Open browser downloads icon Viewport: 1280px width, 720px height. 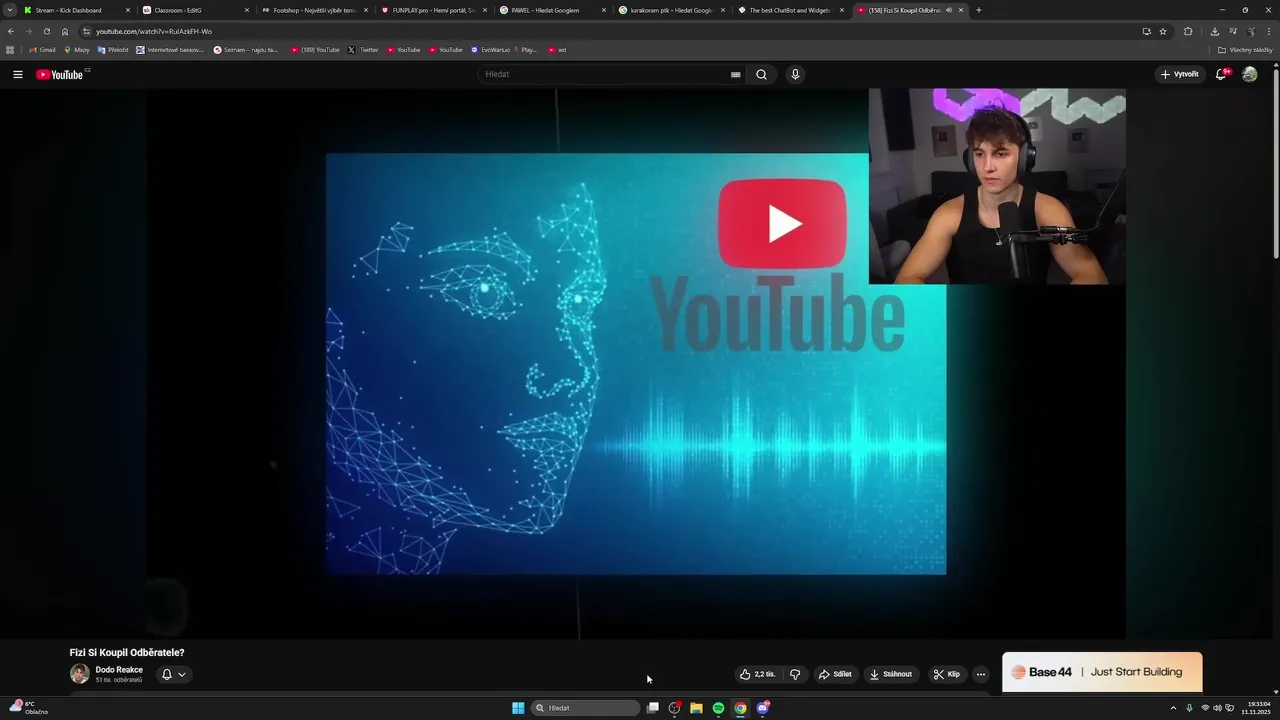pyautogui.click(x=1214, y=31)
